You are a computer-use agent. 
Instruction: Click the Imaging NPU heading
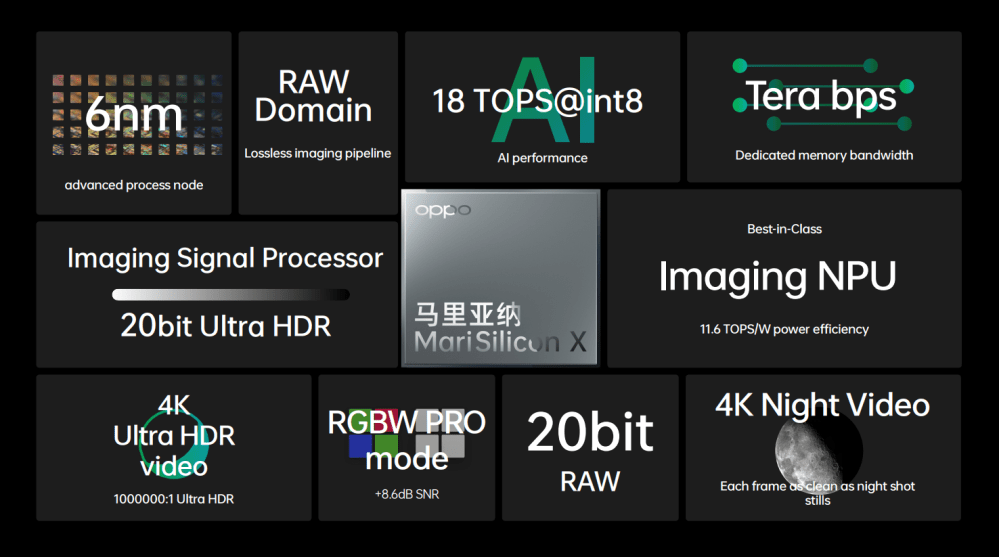pos(777,277)
